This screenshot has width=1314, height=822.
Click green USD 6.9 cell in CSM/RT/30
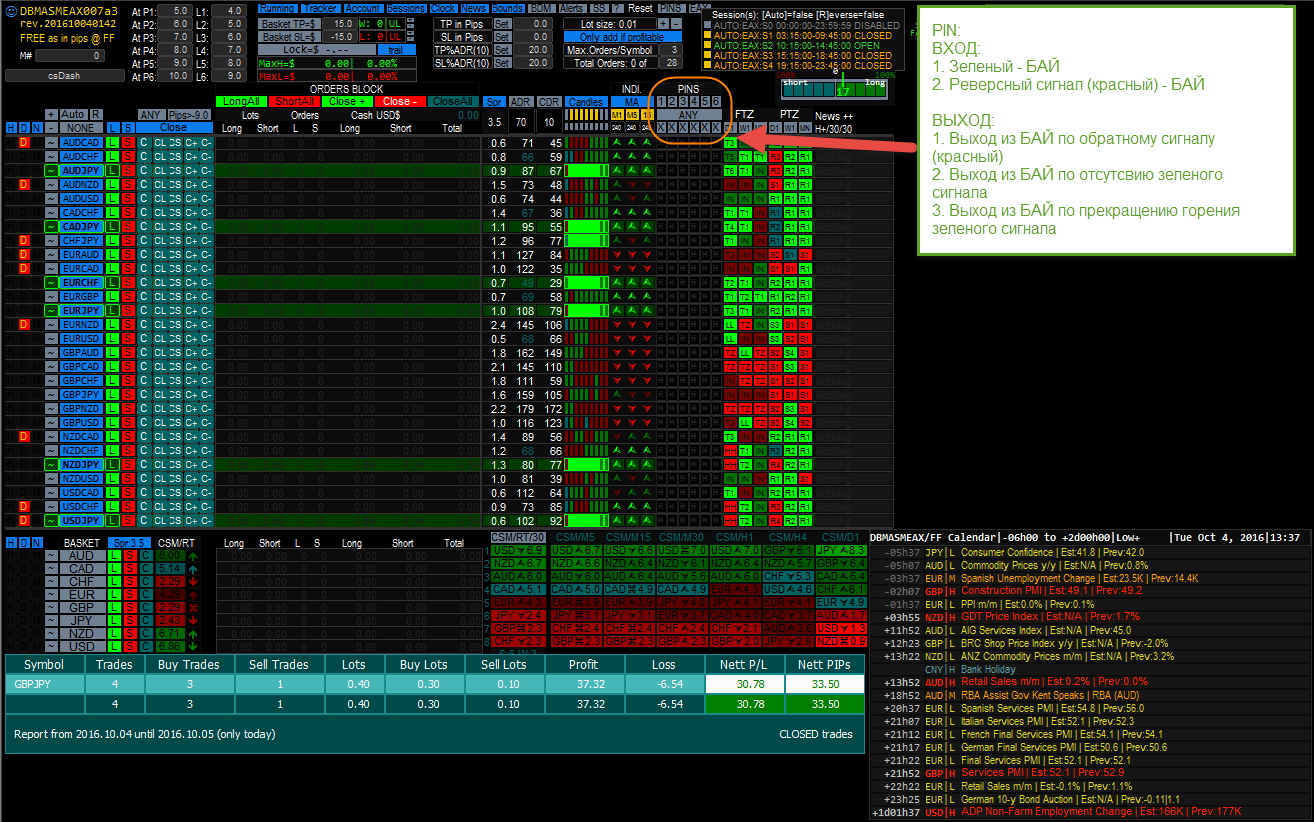coord(517,550)
